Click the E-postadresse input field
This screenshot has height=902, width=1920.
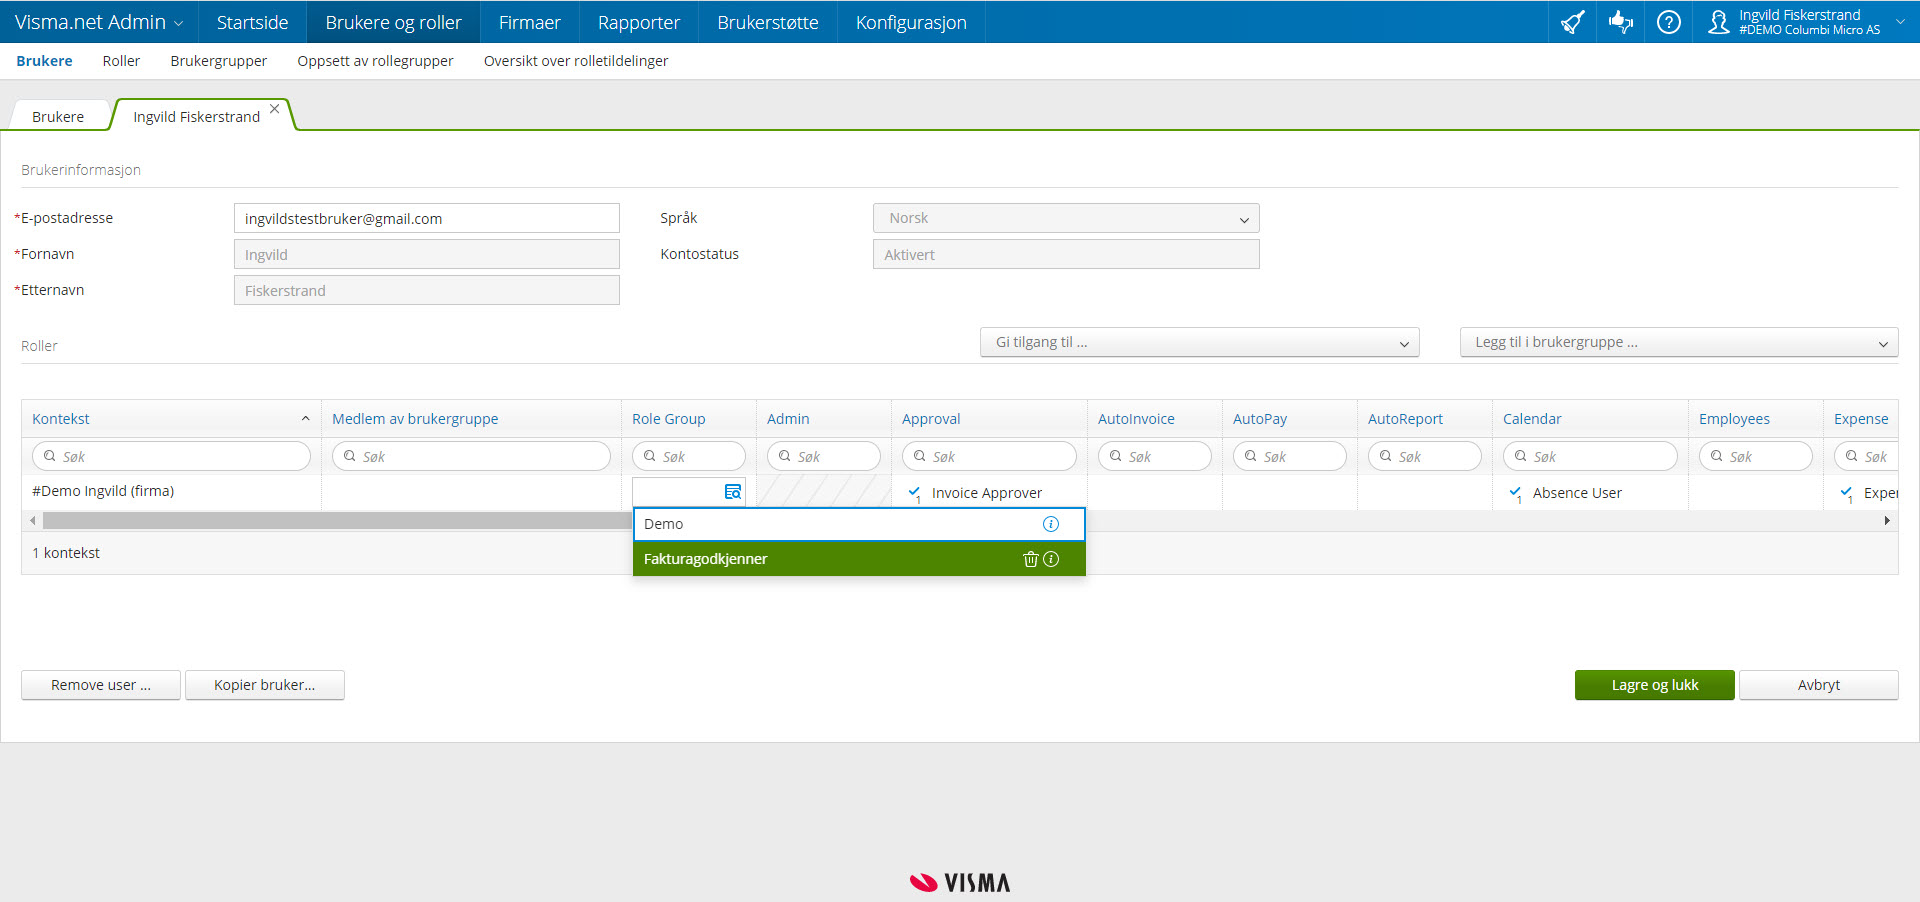(427, 218)
